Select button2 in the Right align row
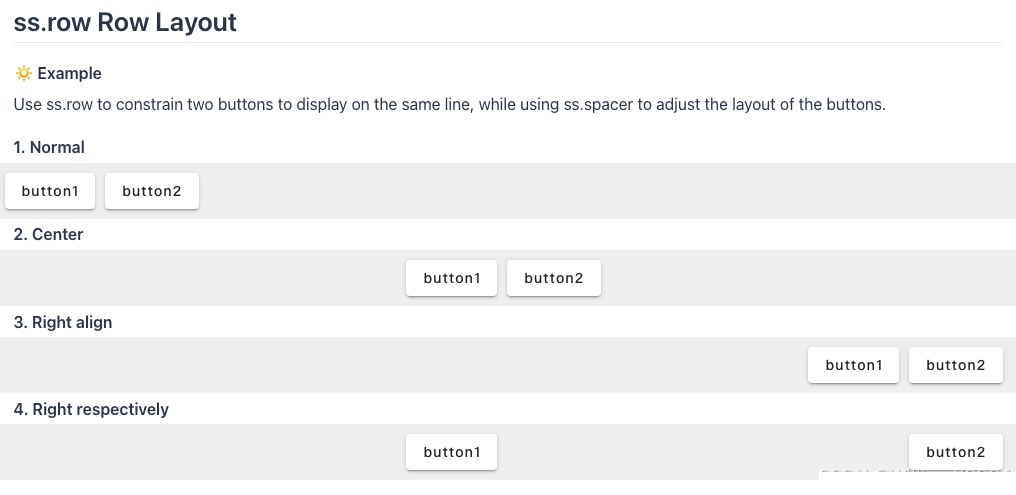Image resolution: width=1016 pixels, height=495 pixels. 955,365
